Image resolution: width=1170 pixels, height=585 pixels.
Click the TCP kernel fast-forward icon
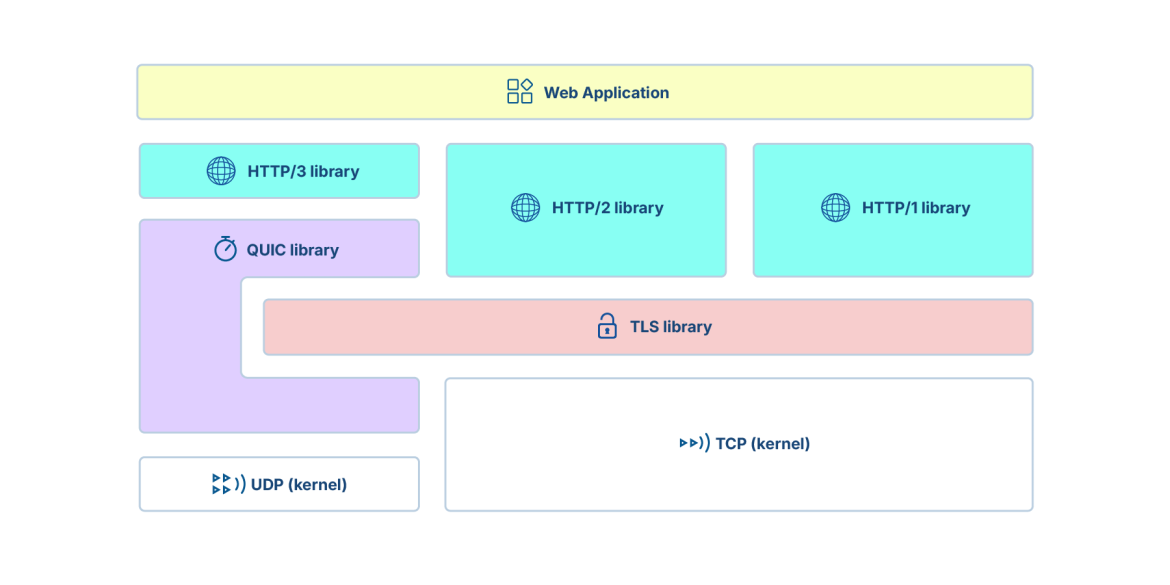[694, 443]
